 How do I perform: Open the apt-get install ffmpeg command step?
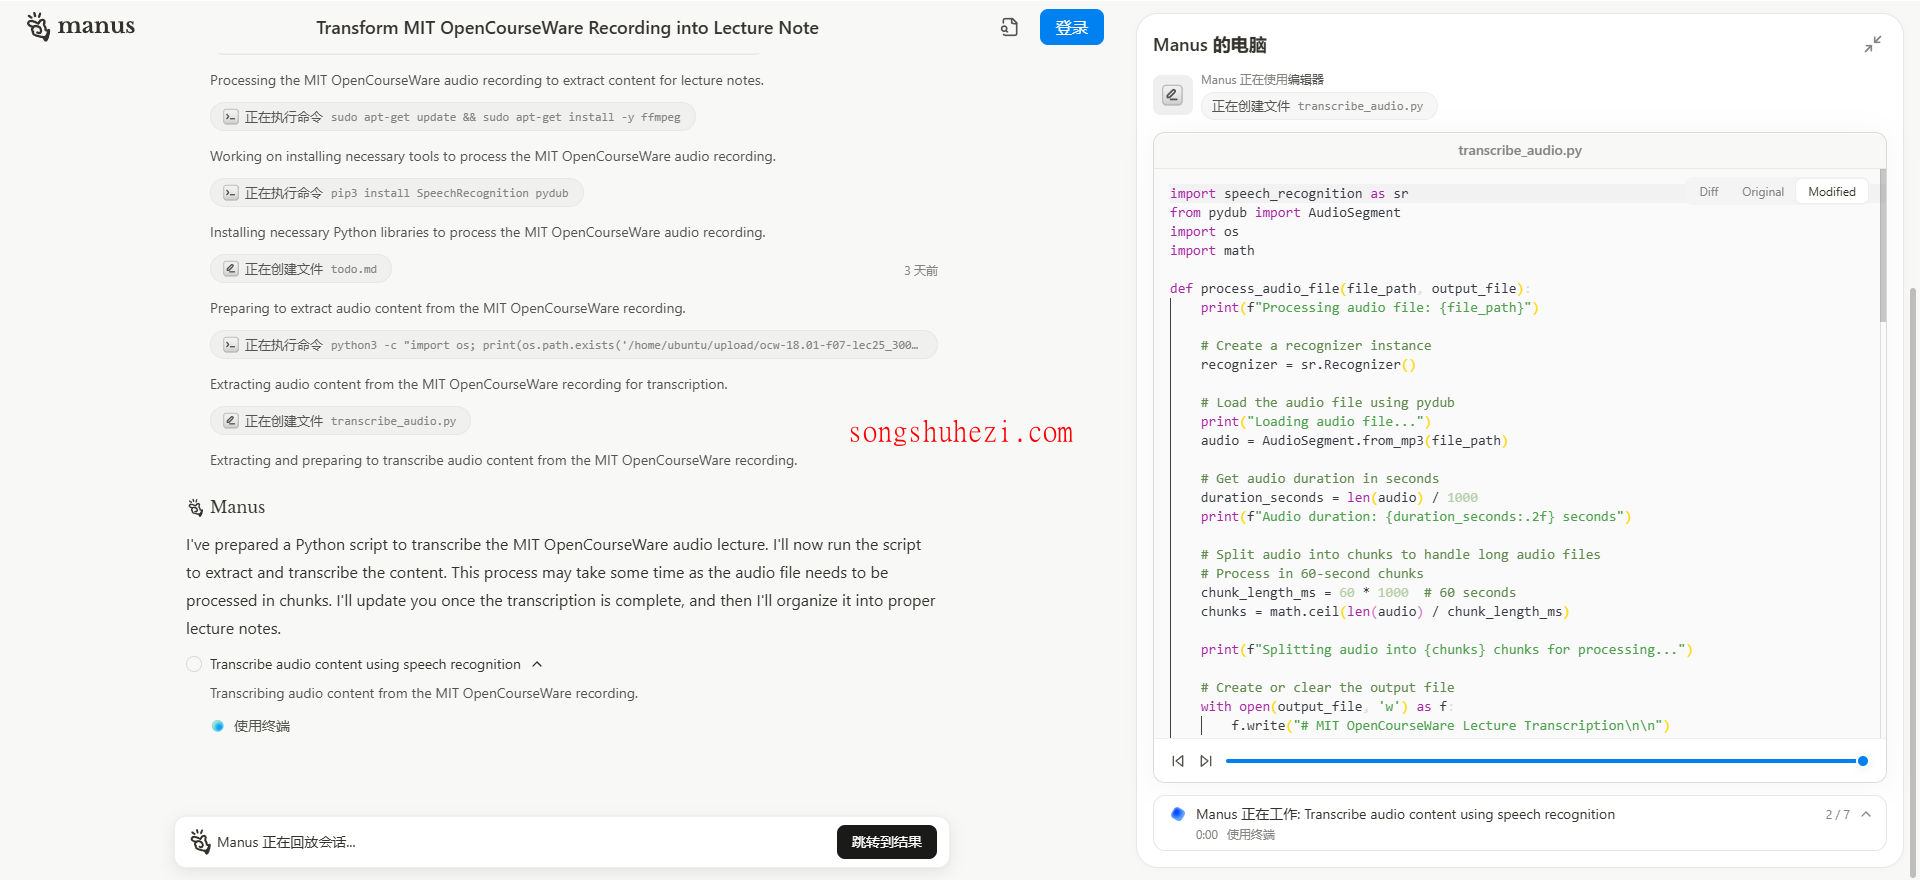pos(452,117)
